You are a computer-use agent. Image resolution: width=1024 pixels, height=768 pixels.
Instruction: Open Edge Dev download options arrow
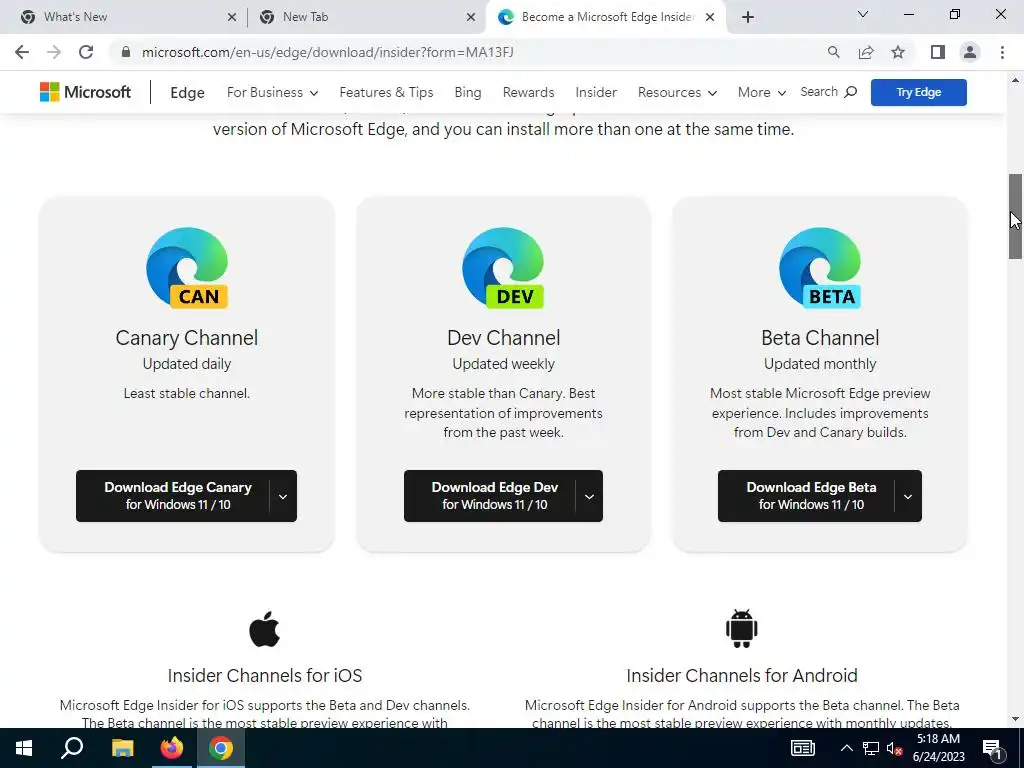589,496
